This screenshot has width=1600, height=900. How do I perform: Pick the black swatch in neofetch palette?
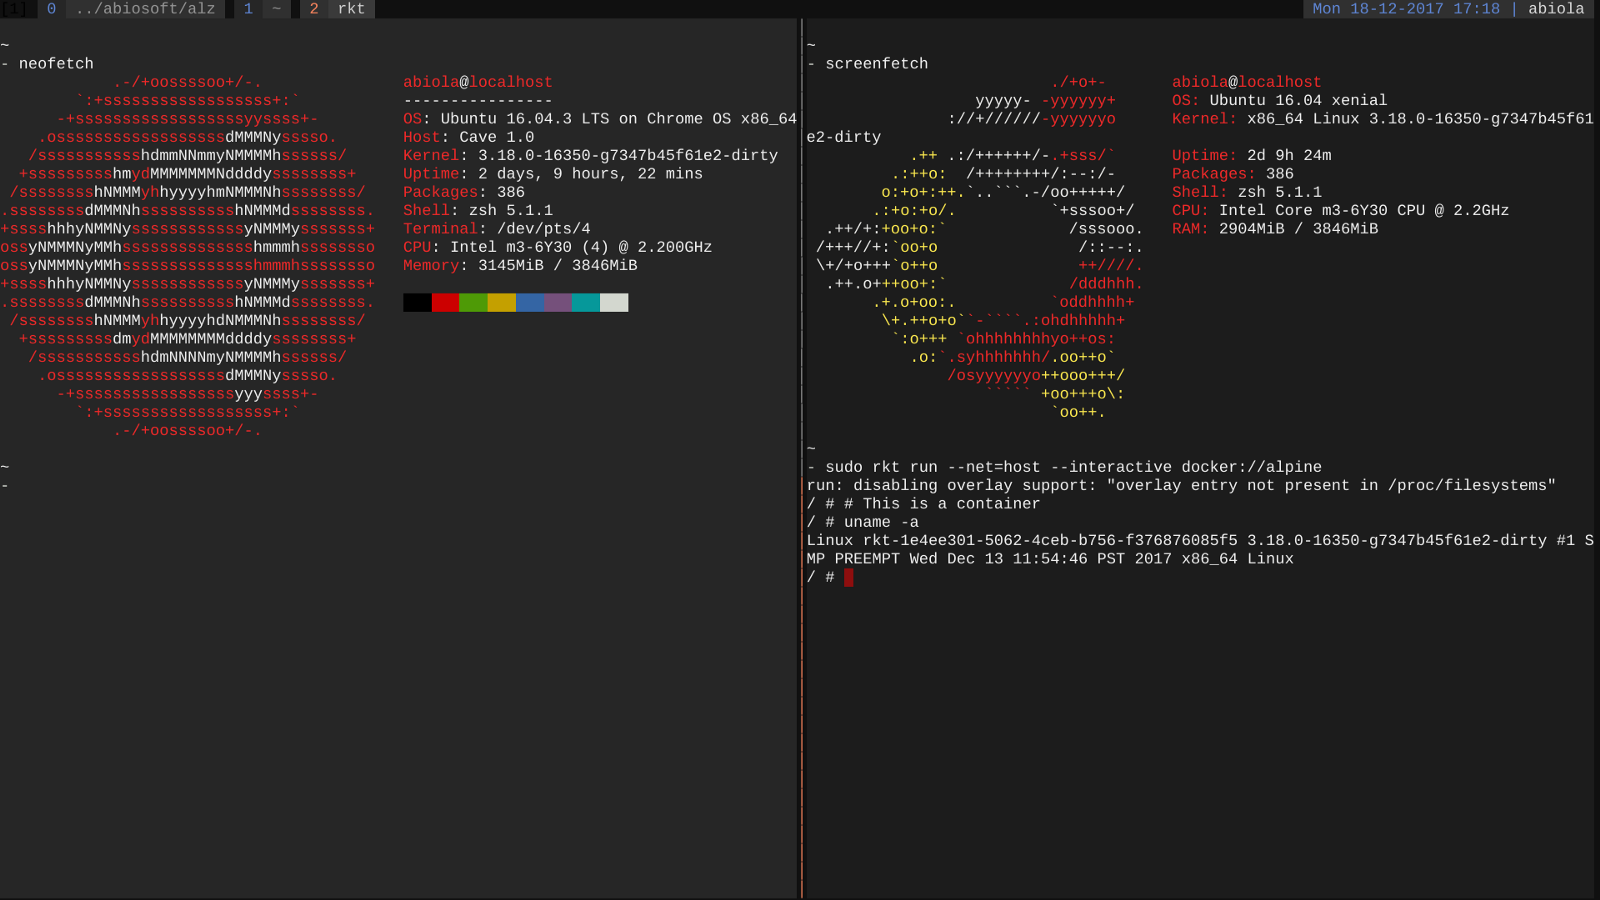pyautogui.click(x=417, y=303)
